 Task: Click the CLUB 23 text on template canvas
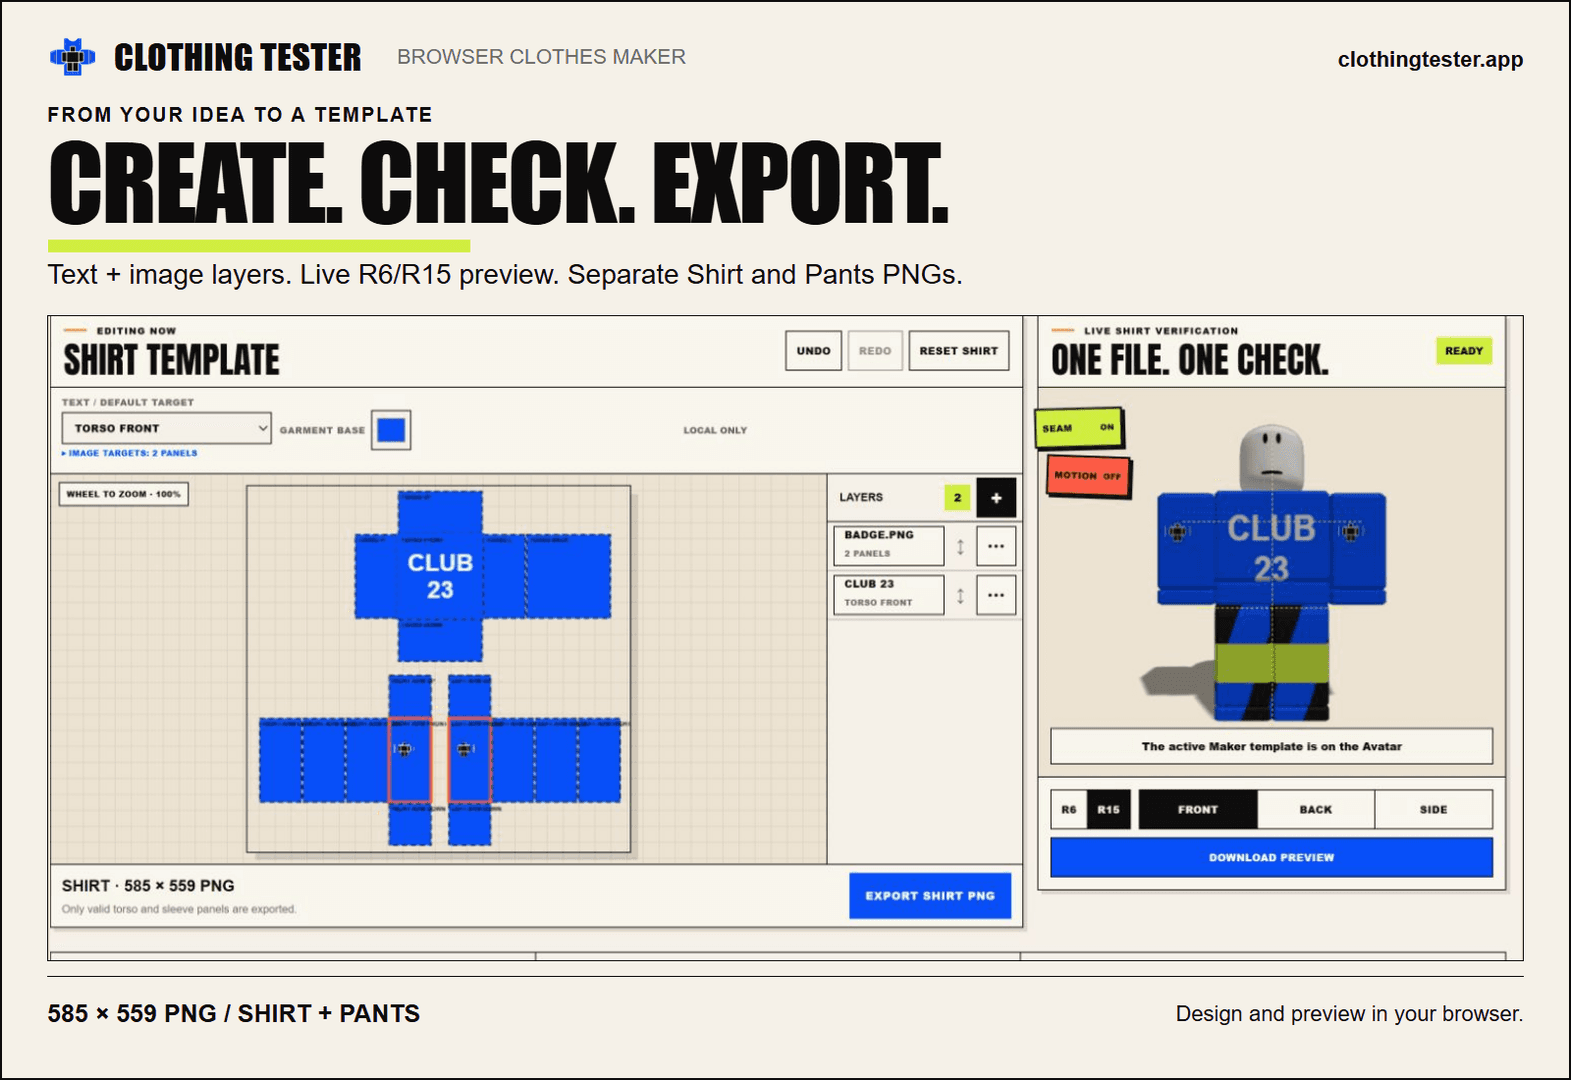click(x=440, y=576)
